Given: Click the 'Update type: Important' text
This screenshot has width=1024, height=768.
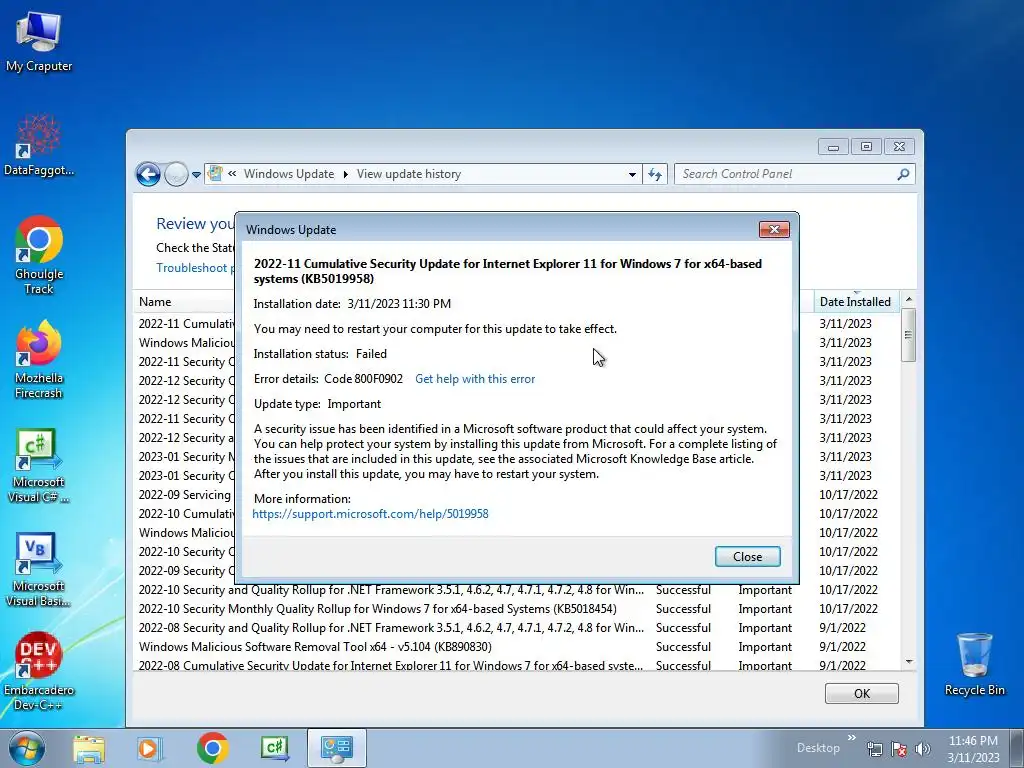Looking at the screenshot, I should tap(317, 404).
